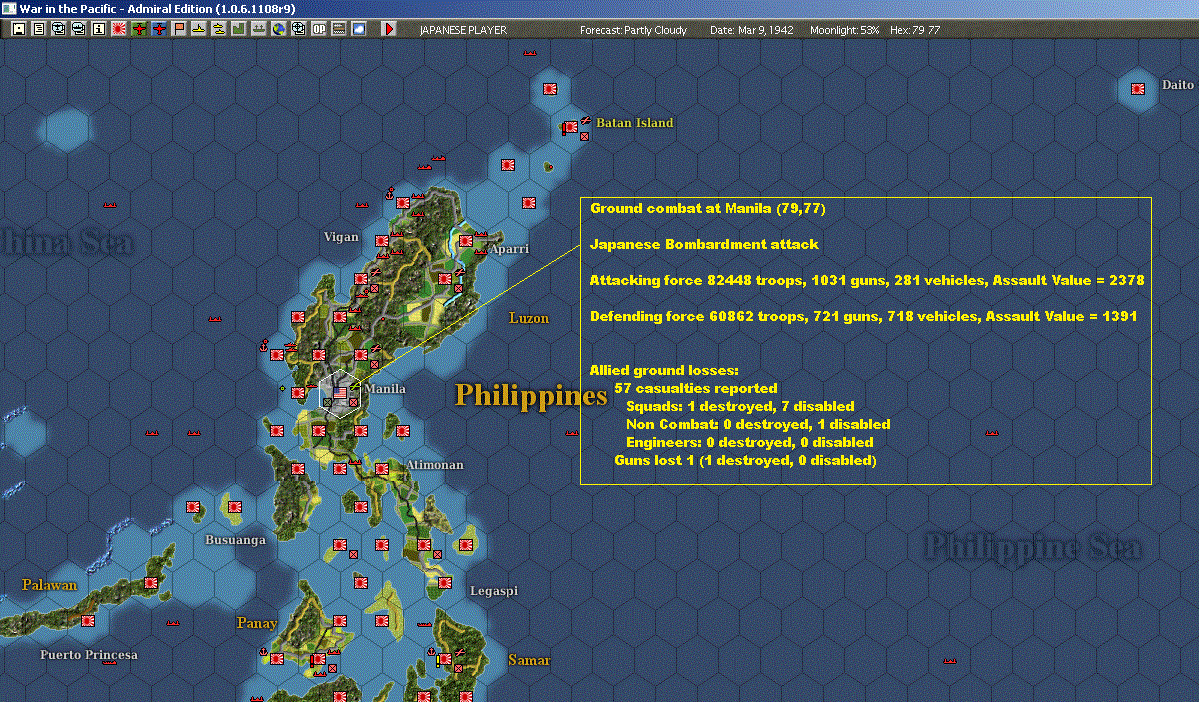The height and width of the screenshot is (702, 1199).
Task: Click the 'Attacking force 82448 troops' line
Action: tap(866, 281)
